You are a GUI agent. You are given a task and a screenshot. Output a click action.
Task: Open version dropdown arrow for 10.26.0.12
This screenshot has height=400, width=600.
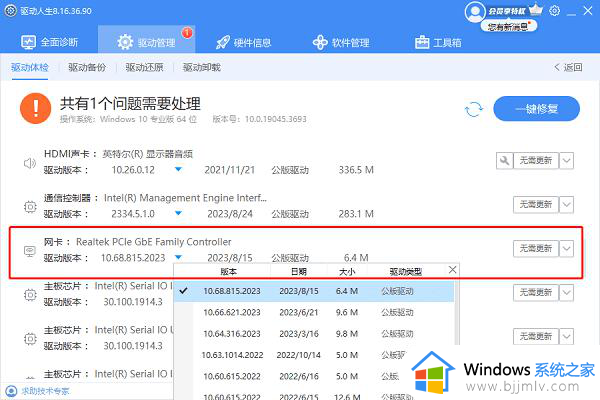click(x=178, y=169)
